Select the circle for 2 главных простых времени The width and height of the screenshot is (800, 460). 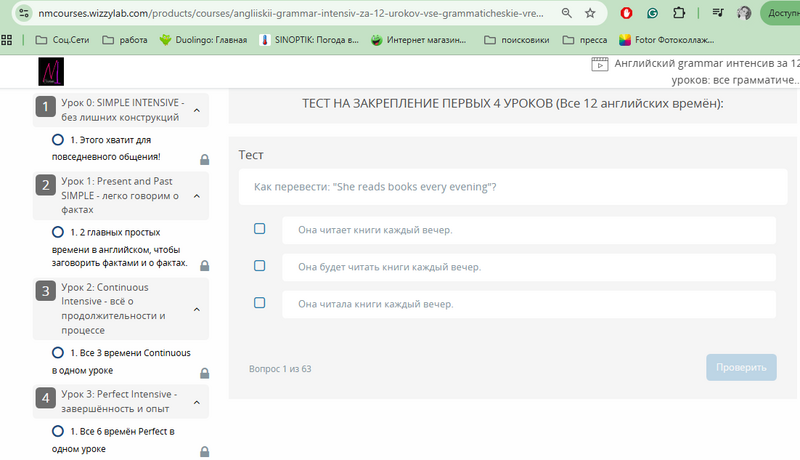pos(58,232)
